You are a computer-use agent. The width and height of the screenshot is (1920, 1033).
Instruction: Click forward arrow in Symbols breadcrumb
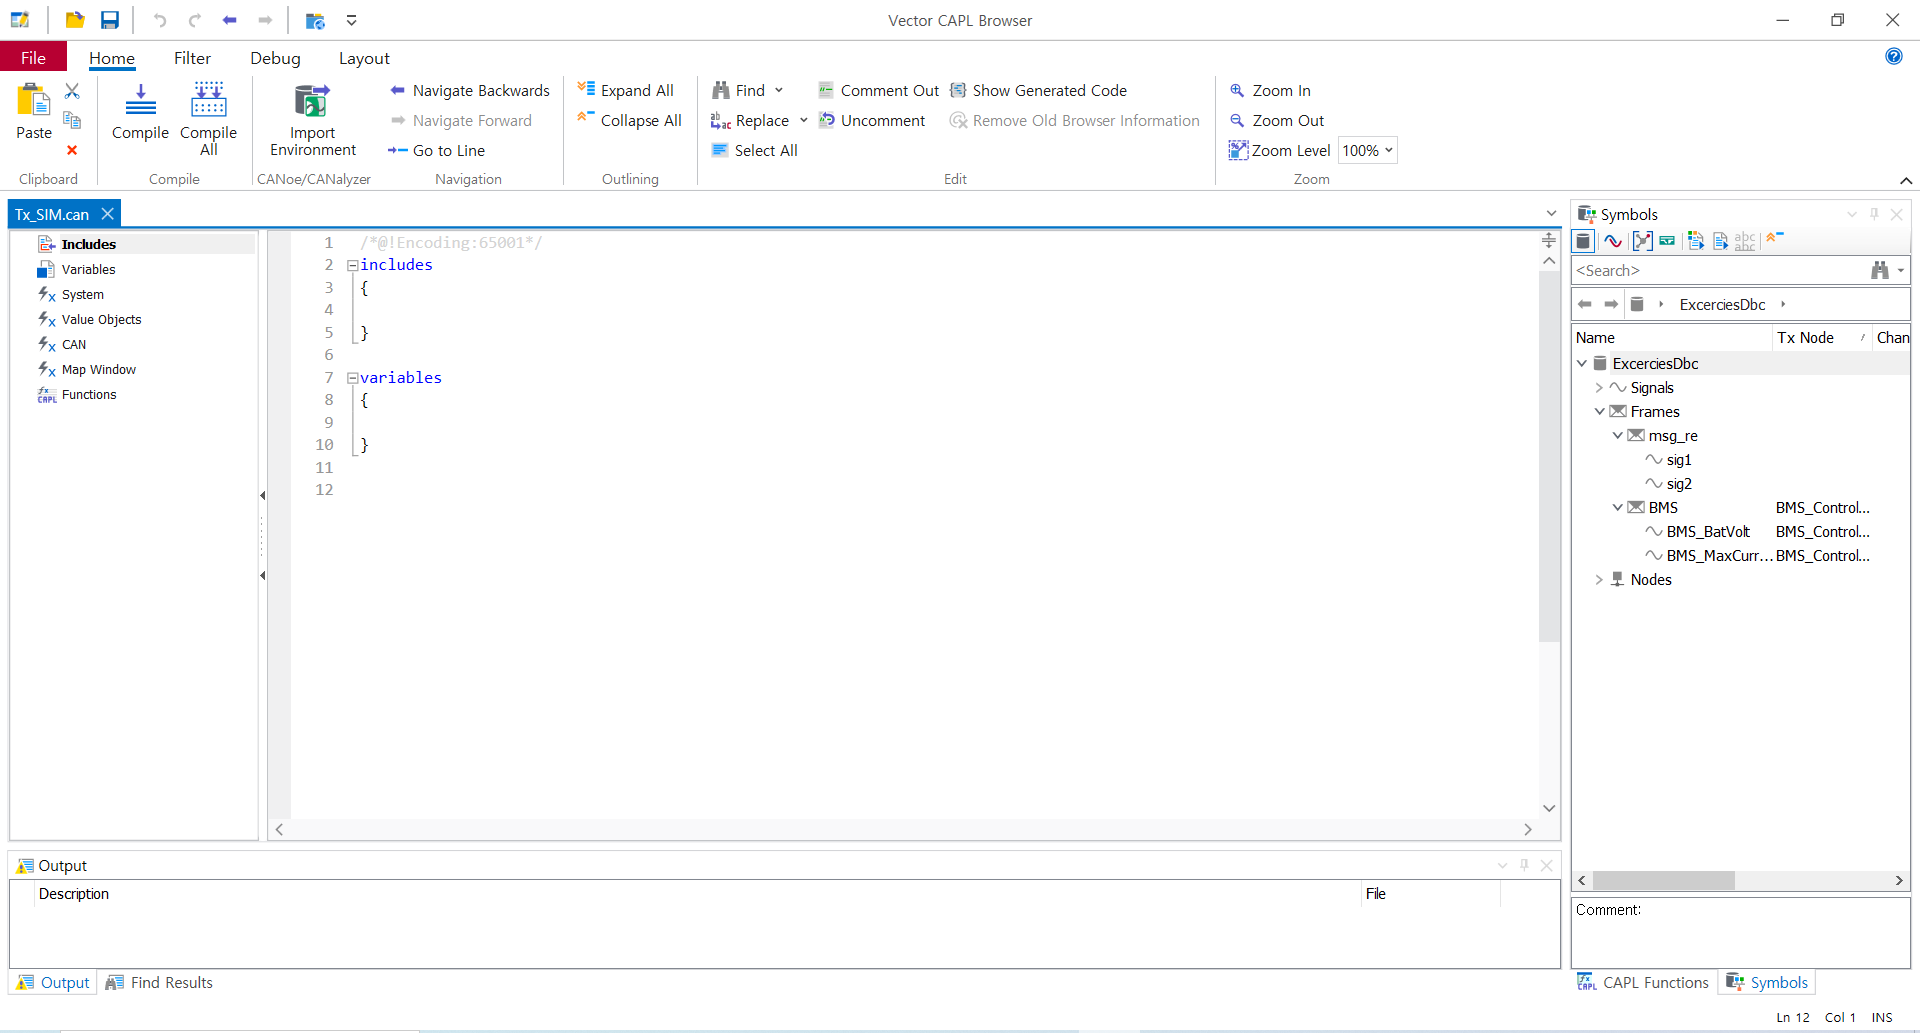click(x=1611, y=304)
